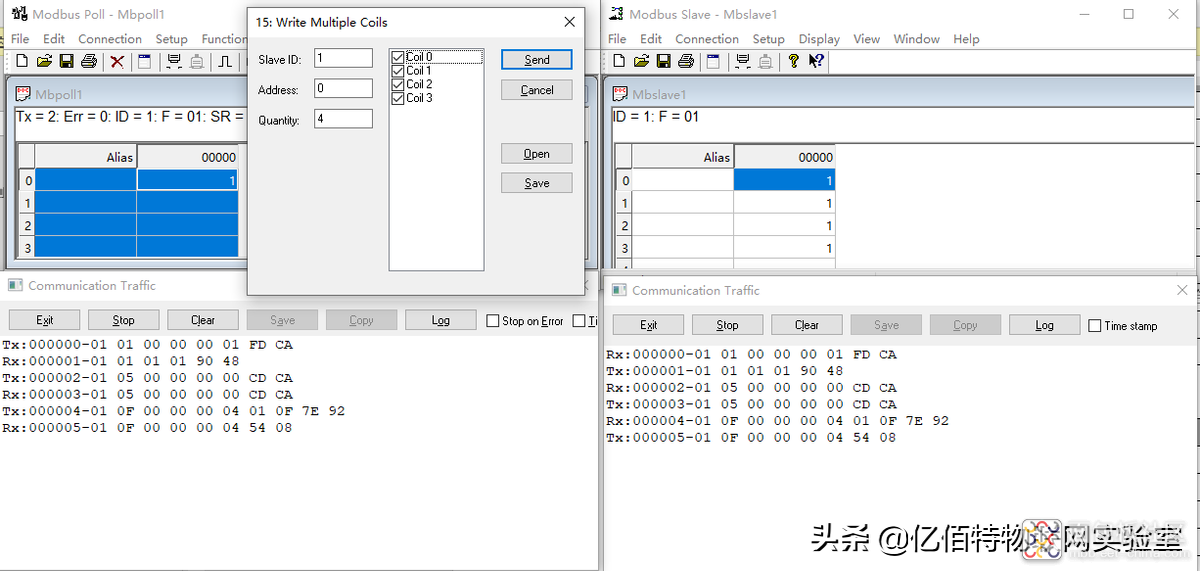Click Open file icon in Modbus Poll toolbar
The width and height of the screenshot is (1200, 571).
pos(44,62)
